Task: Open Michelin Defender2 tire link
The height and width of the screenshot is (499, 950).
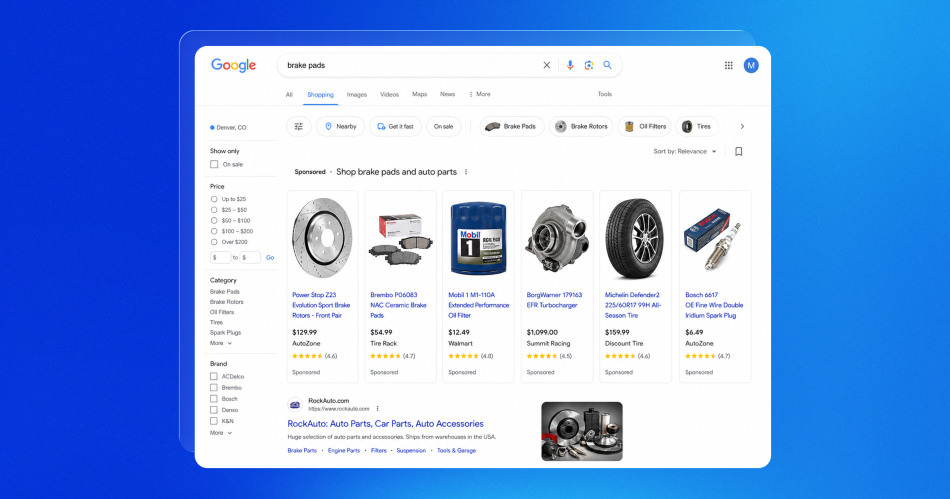Action: (x=633, y=305)
